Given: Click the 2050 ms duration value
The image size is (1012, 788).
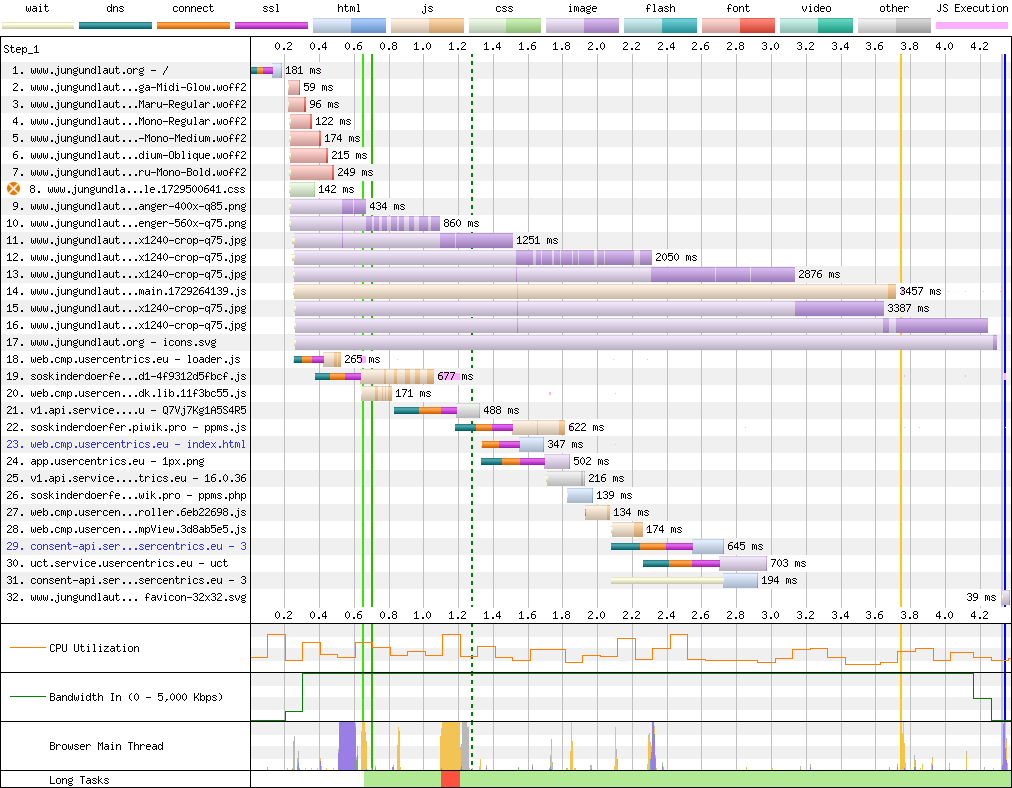Looking at the screenshot, I should click(x=676, y=257).
